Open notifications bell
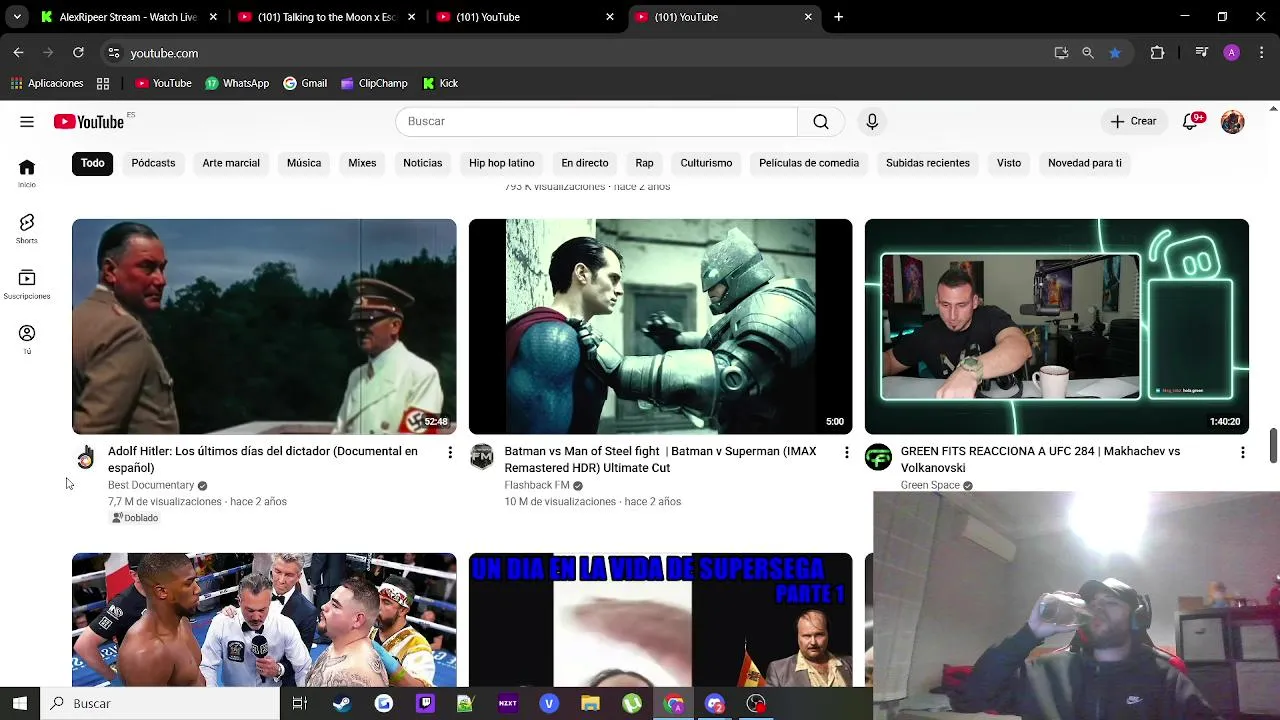1280x720 pixels. 1190,122
